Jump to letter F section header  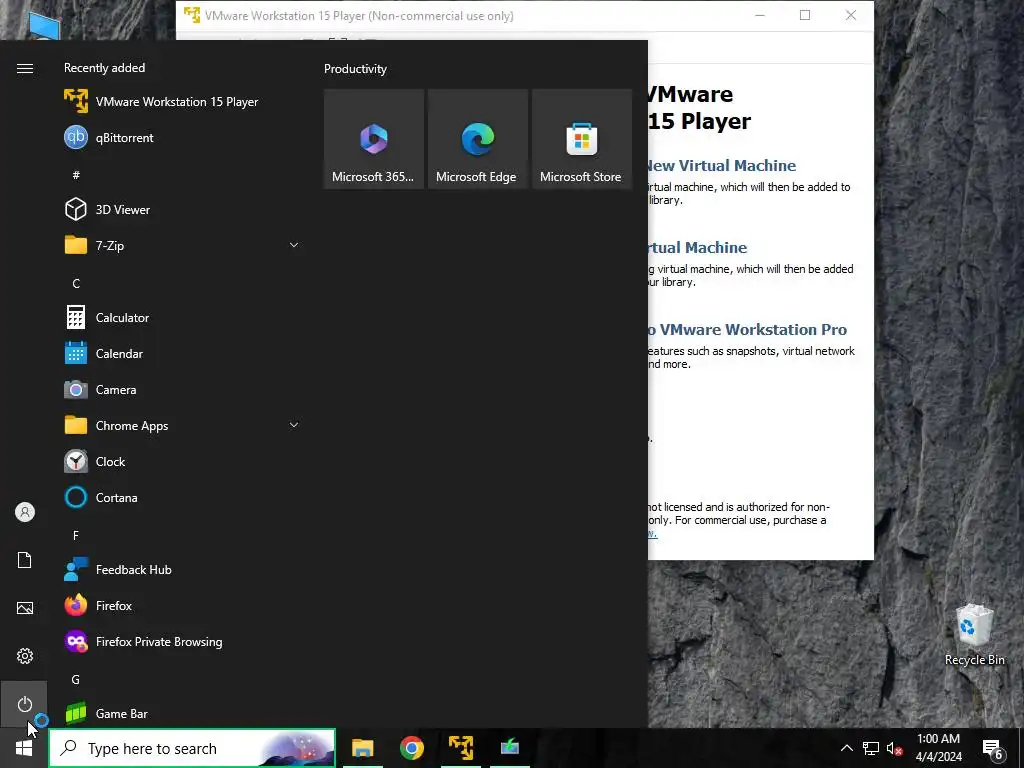(x=76, y=536)
